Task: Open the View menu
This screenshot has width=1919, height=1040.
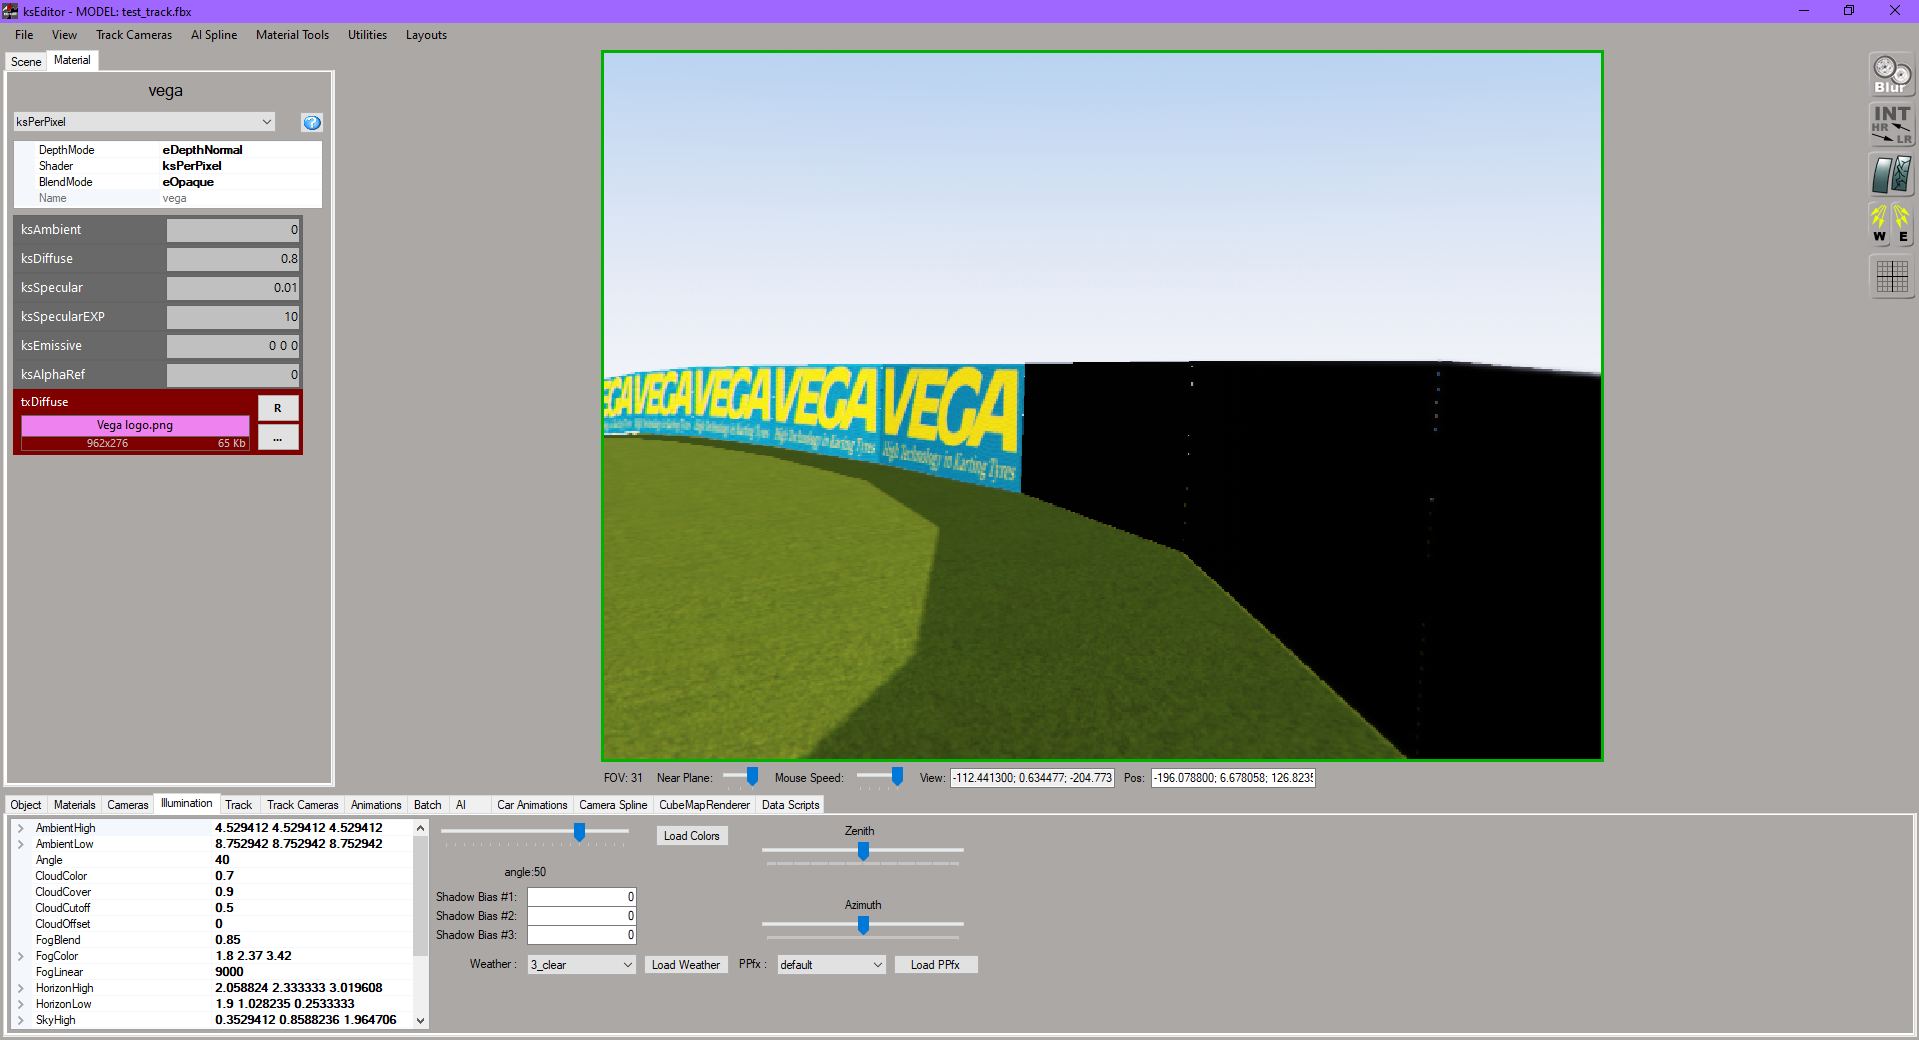Action: [64, 35]
